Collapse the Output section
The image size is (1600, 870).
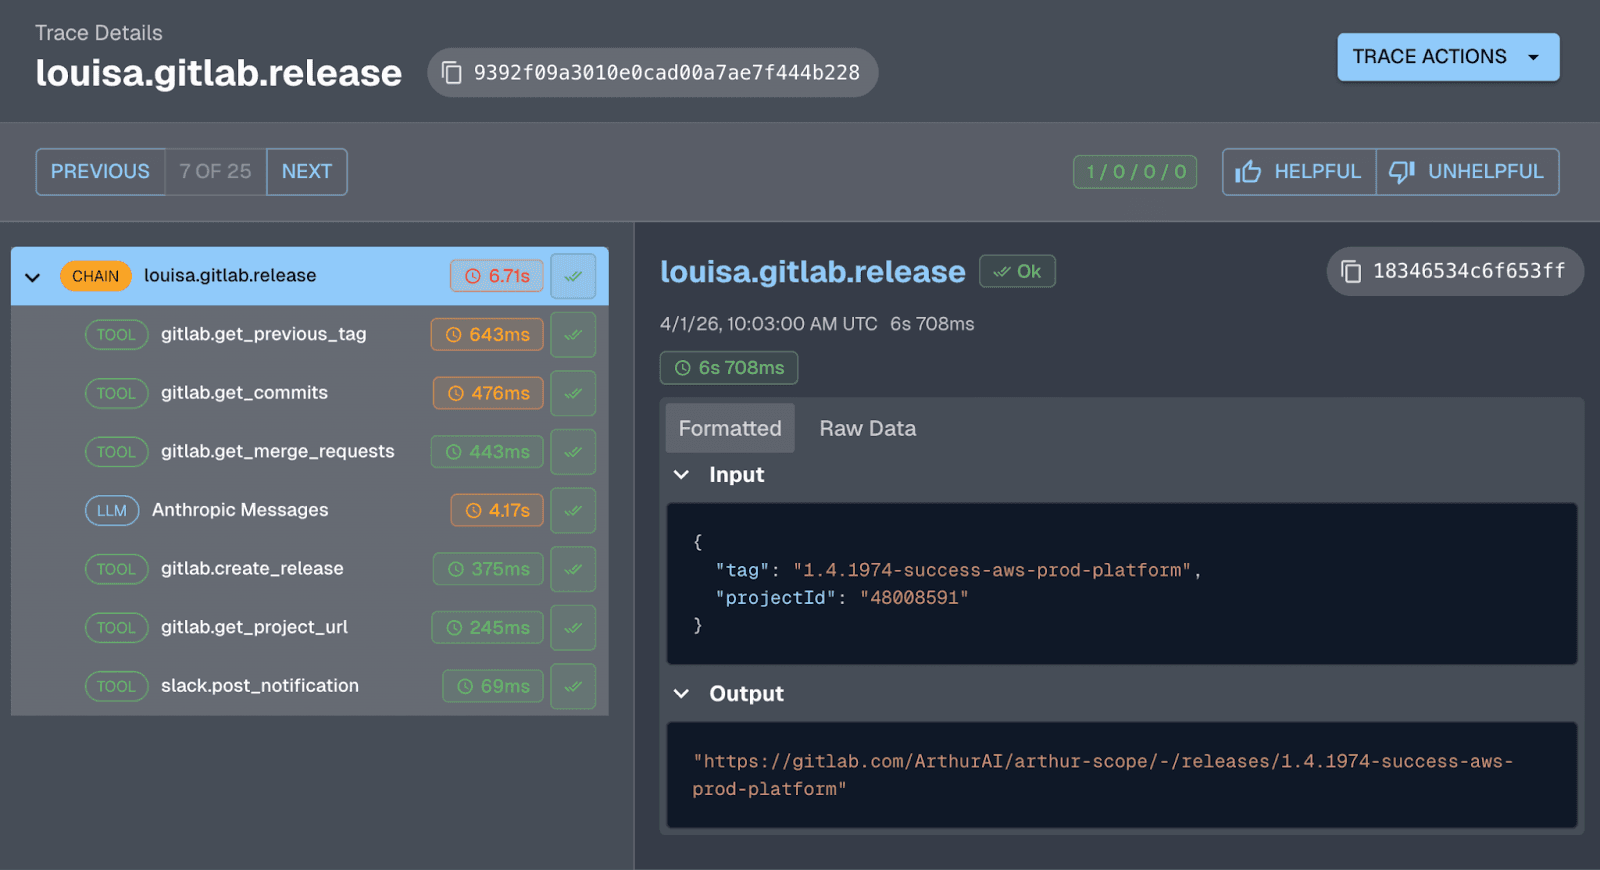click(682, 694)
